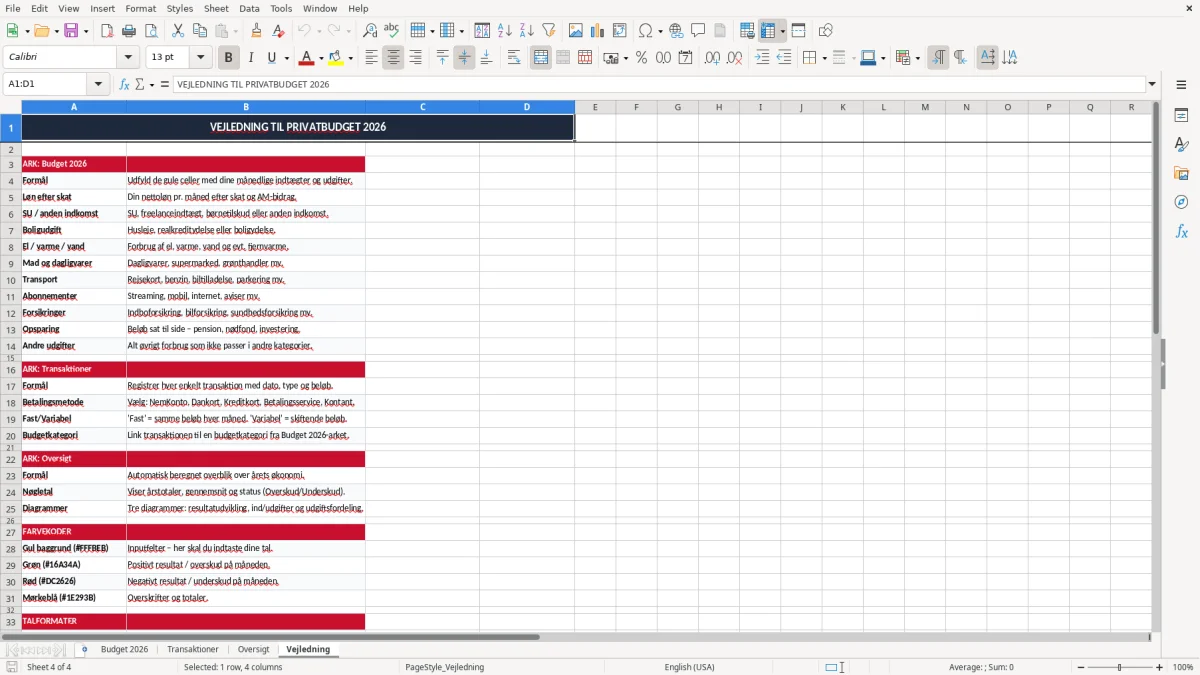Screen dimensions: 1200x675
Task: Click in the formula input line
Action: 658,85
